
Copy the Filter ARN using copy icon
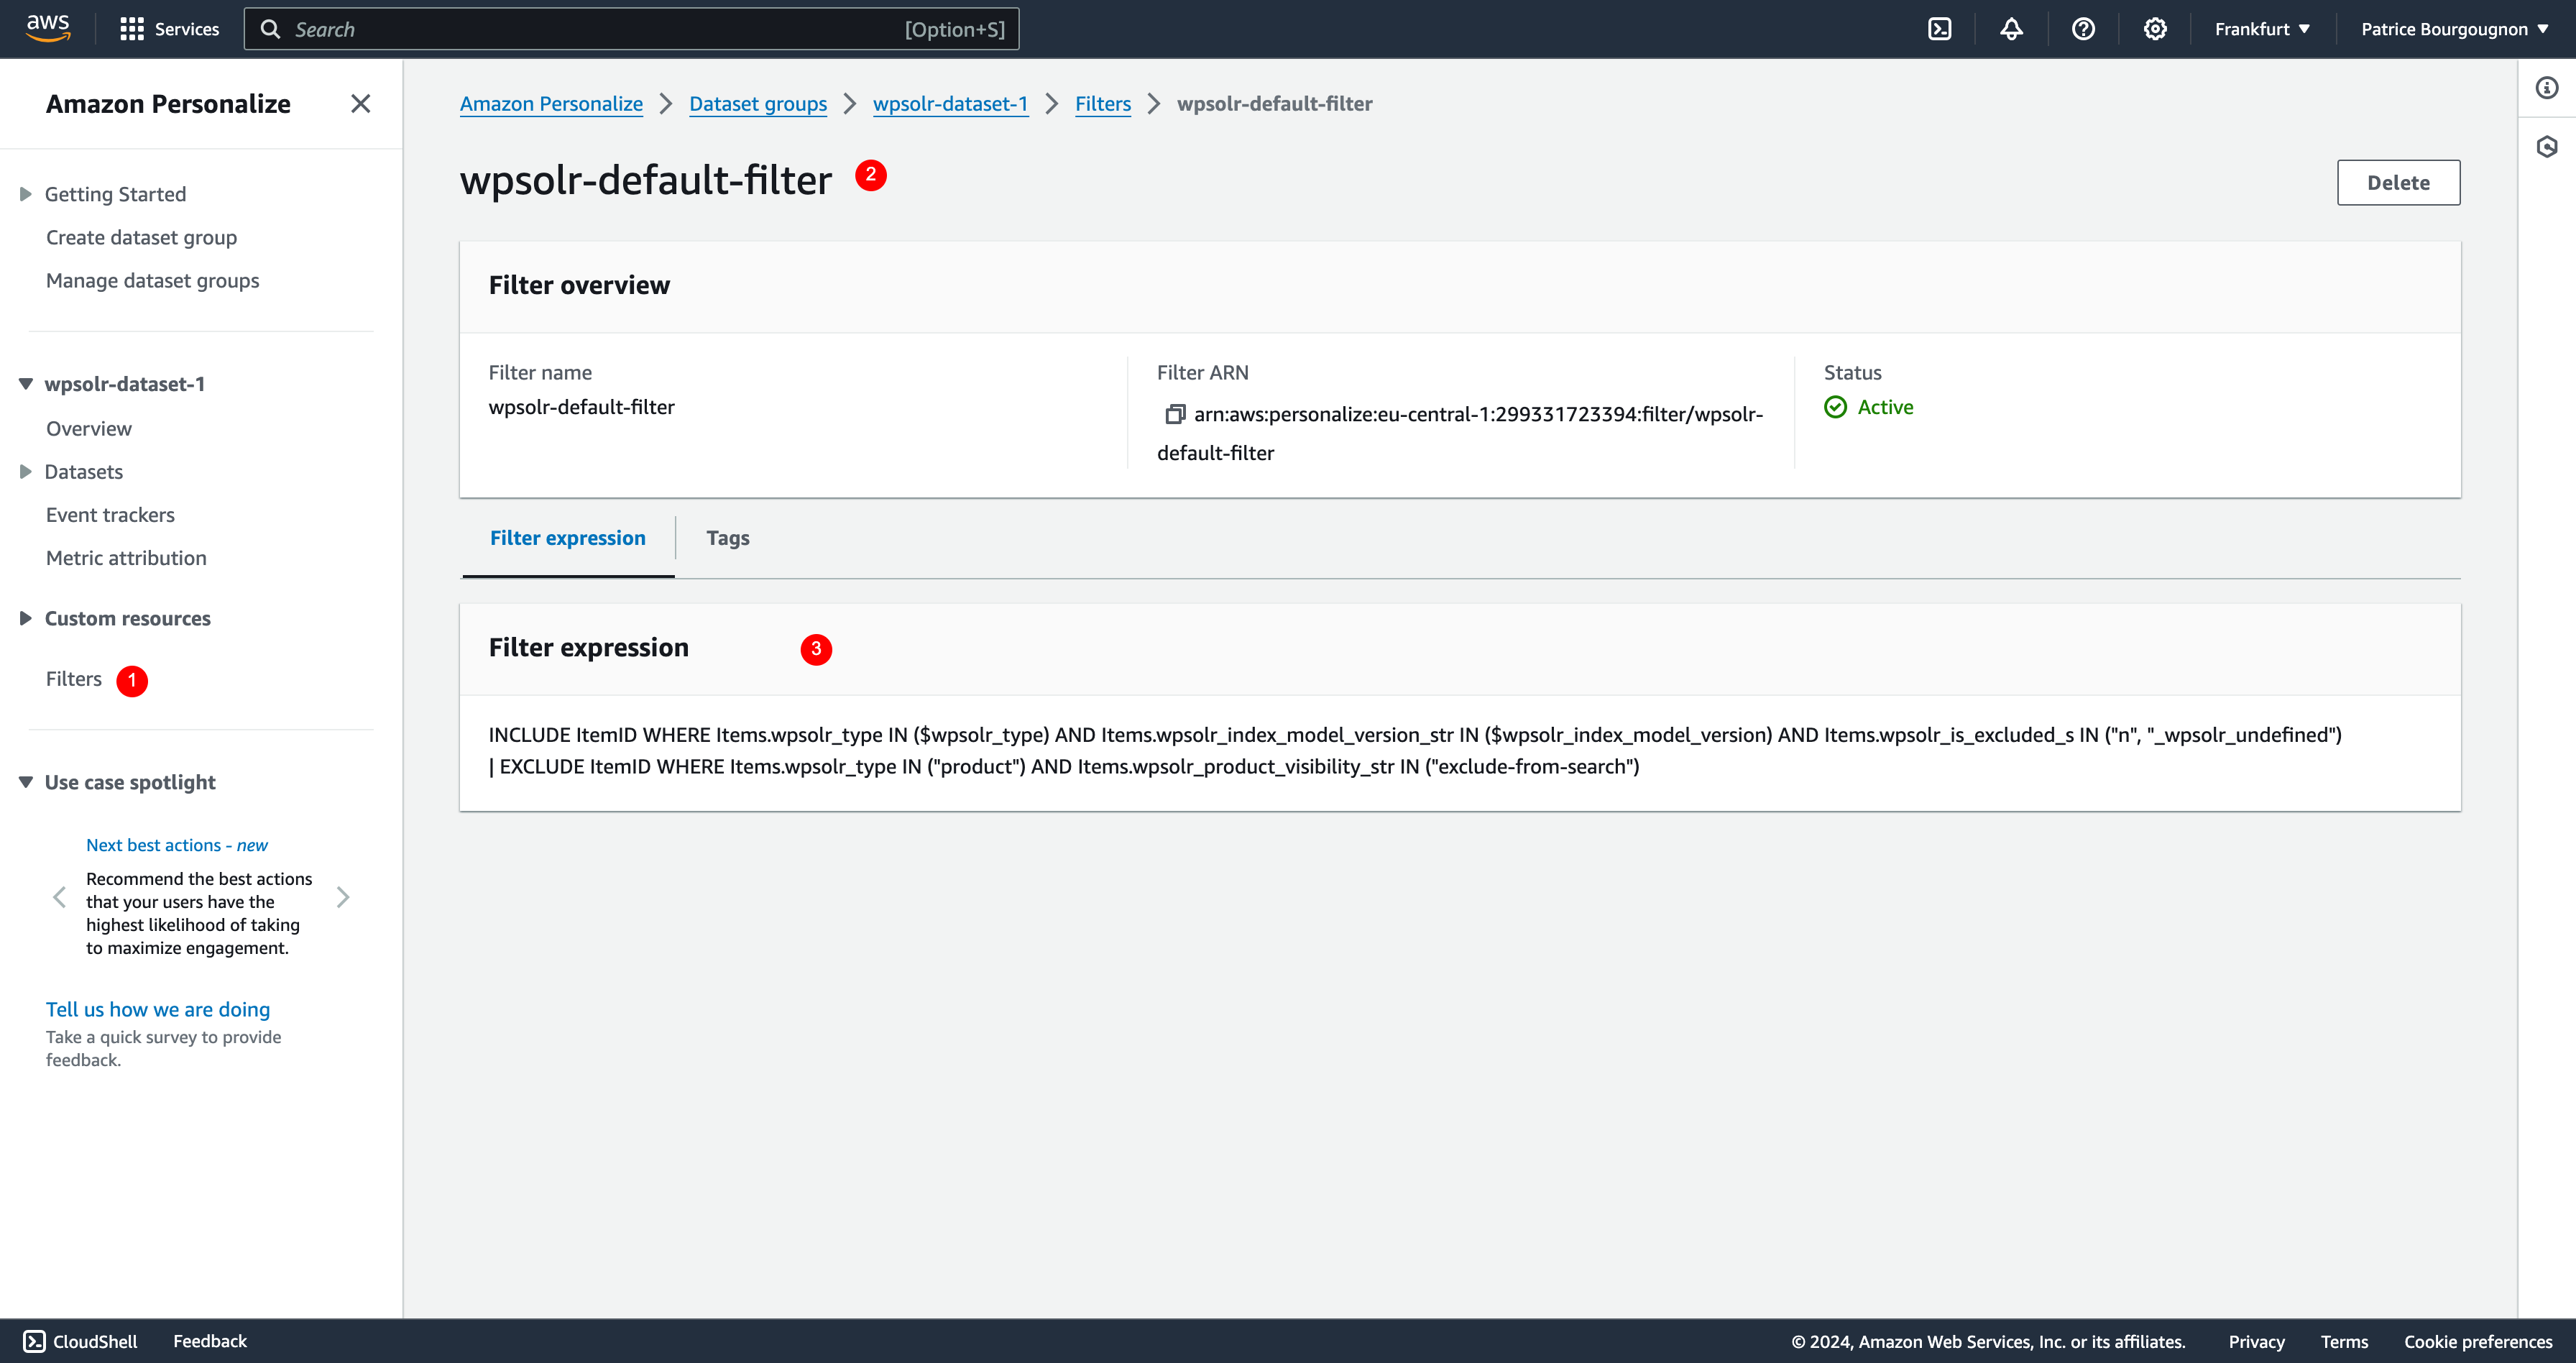click(1174, 414)
